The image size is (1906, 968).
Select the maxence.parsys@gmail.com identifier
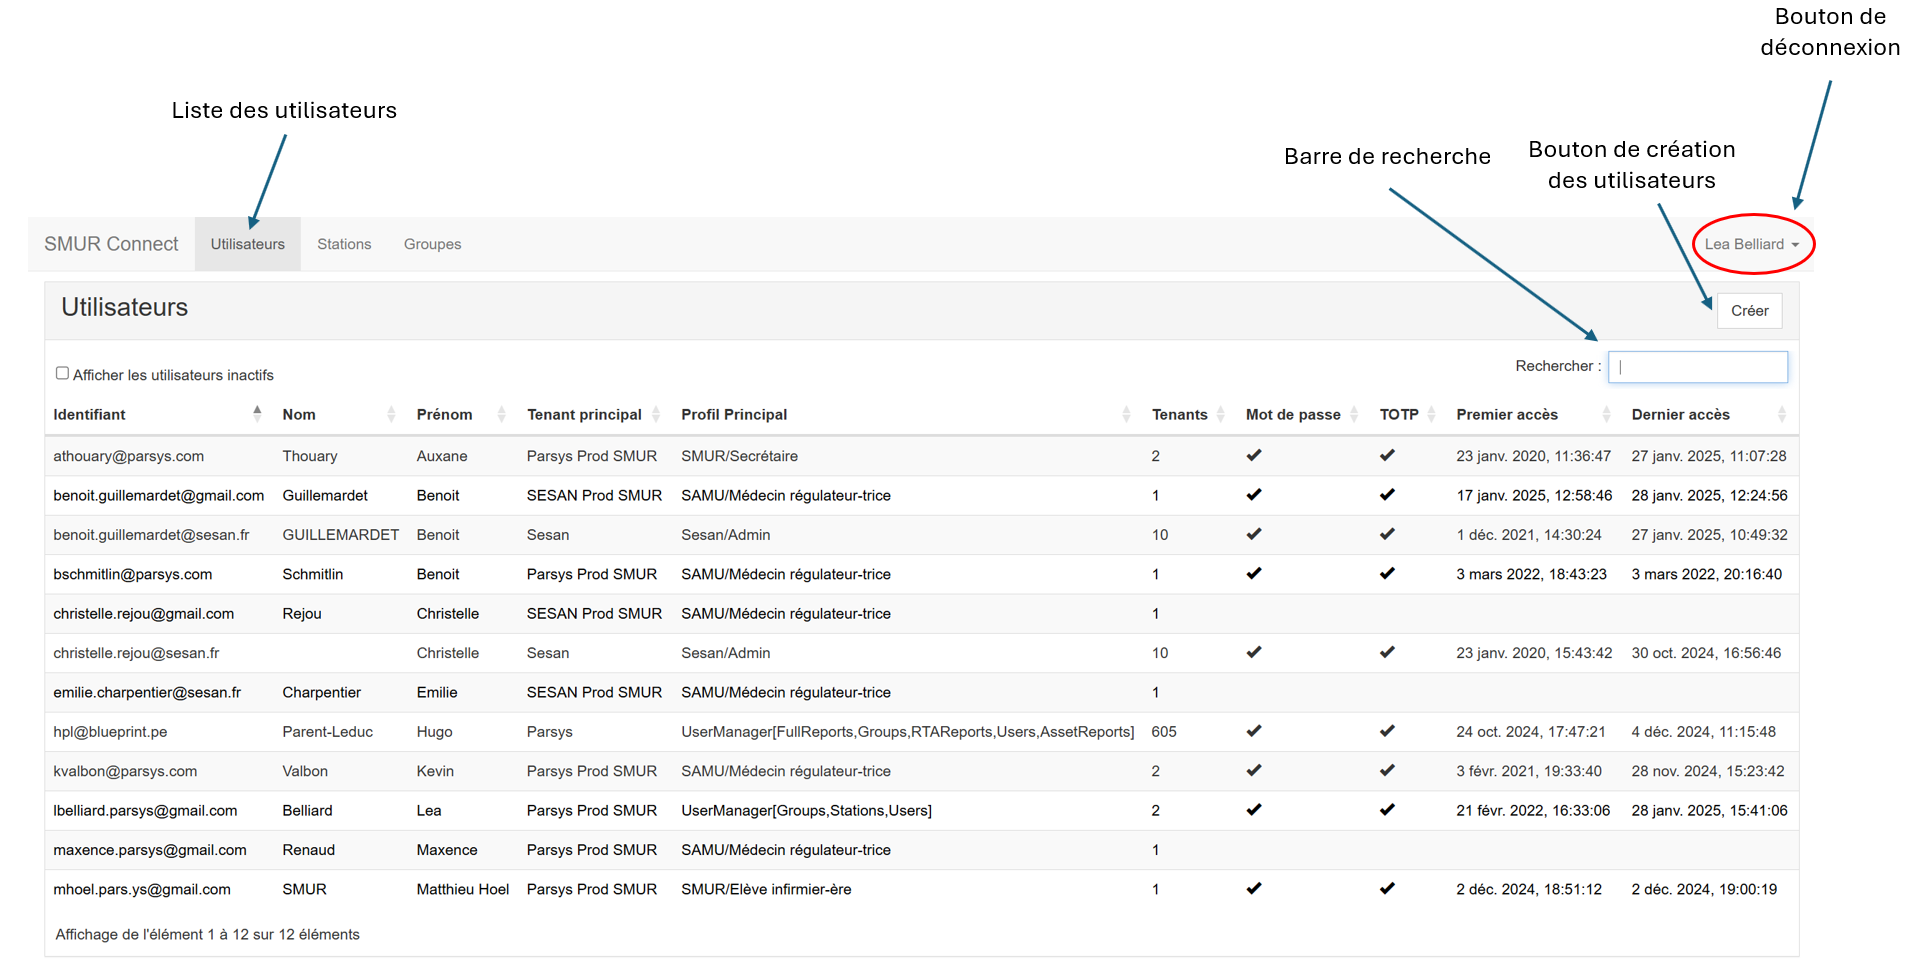150,850
